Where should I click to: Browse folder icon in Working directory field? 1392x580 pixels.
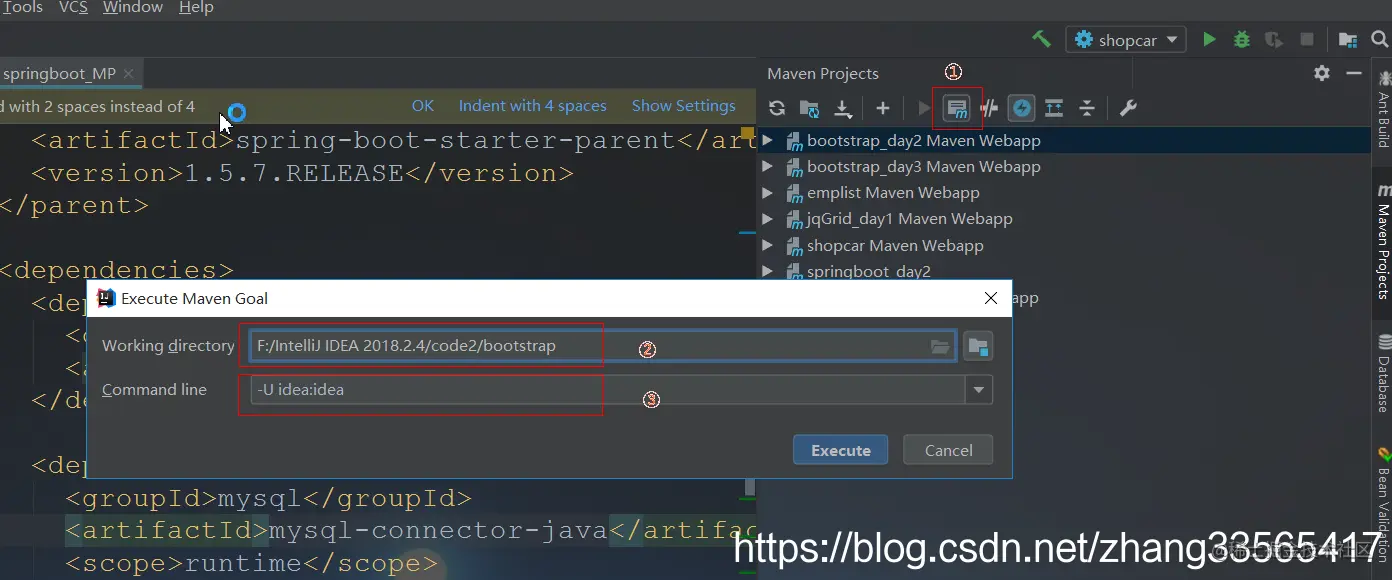pos(940,346)
